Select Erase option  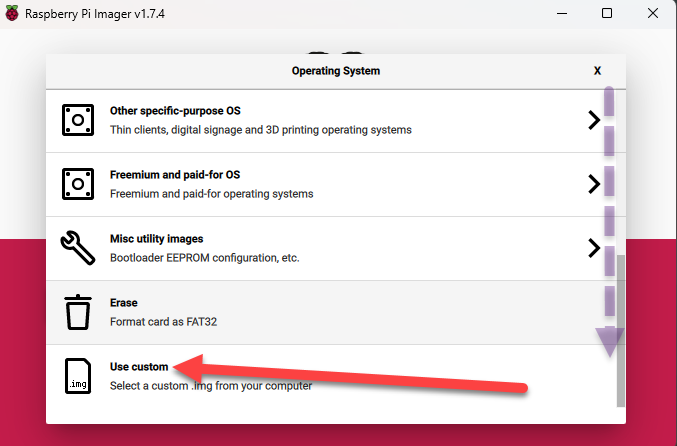(x=332, y=312)
